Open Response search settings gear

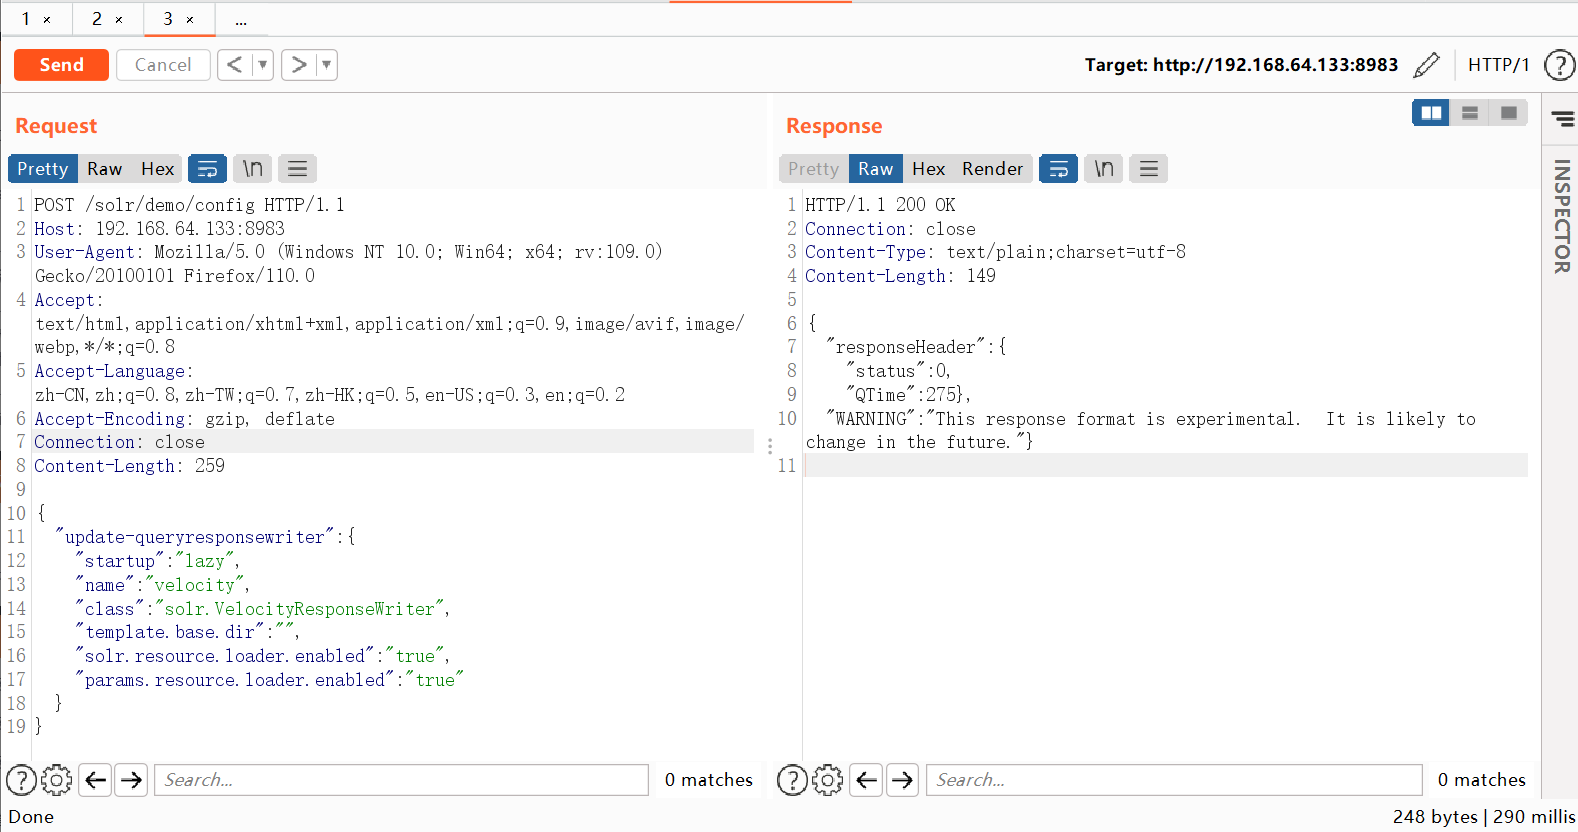pyautogui.click(x=828, y=780)
